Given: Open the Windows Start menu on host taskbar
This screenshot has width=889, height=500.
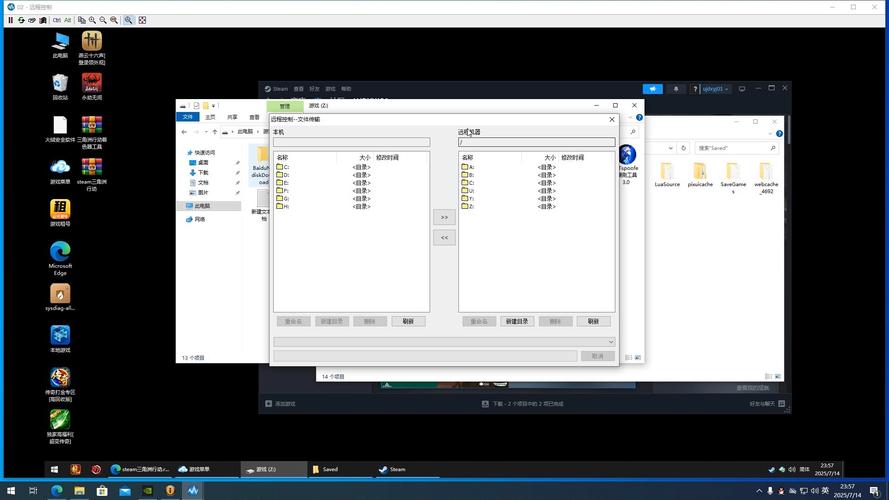Looking at the screenshot, I should click(11, 491).
